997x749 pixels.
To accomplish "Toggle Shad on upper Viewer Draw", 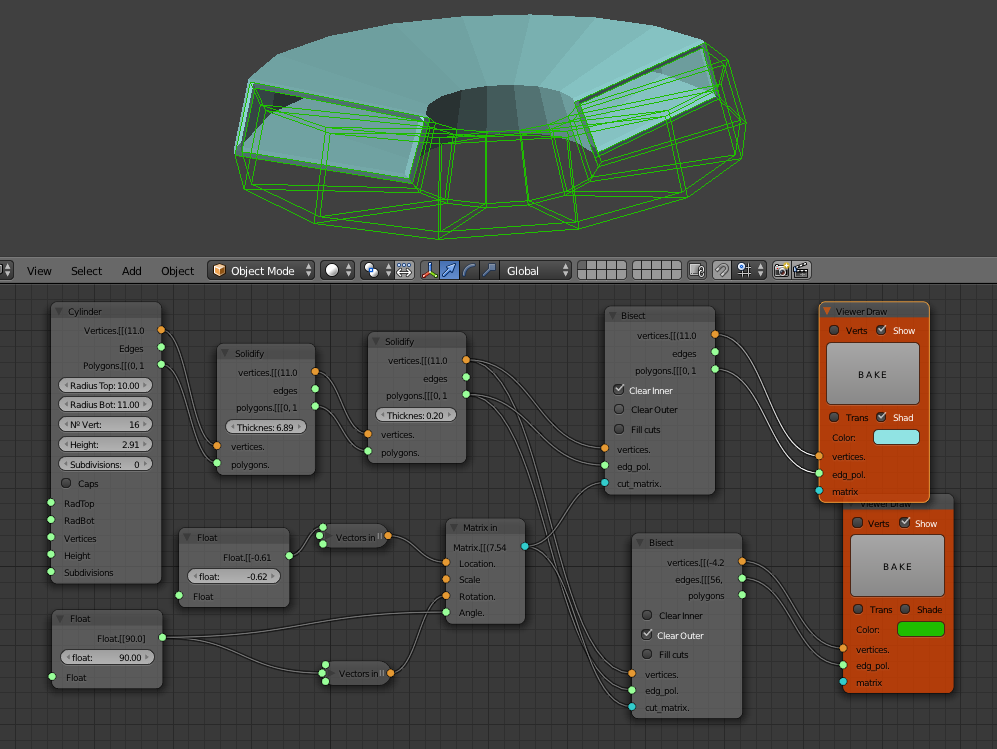I will (x=881, y=417).
